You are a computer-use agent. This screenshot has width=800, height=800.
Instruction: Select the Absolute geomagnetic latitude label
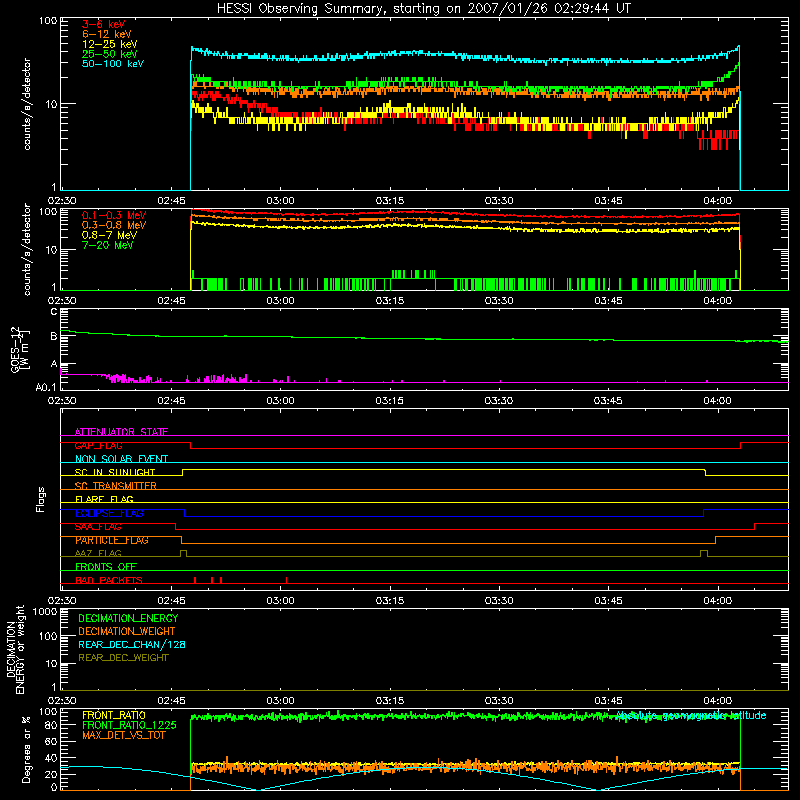pos(691,716)
